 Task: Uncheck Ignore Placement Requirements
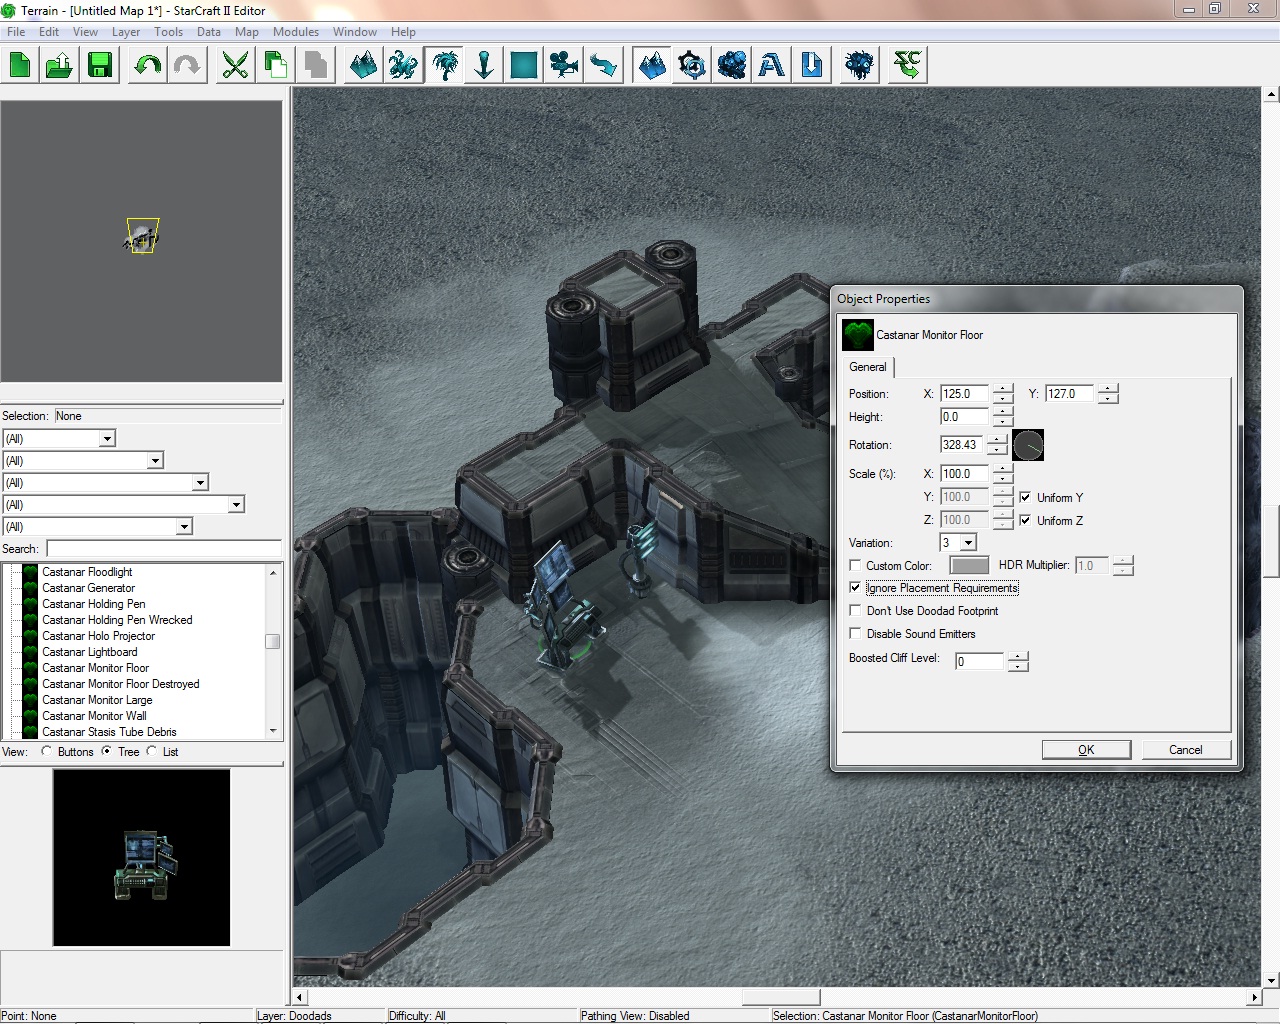coord(855,588)
